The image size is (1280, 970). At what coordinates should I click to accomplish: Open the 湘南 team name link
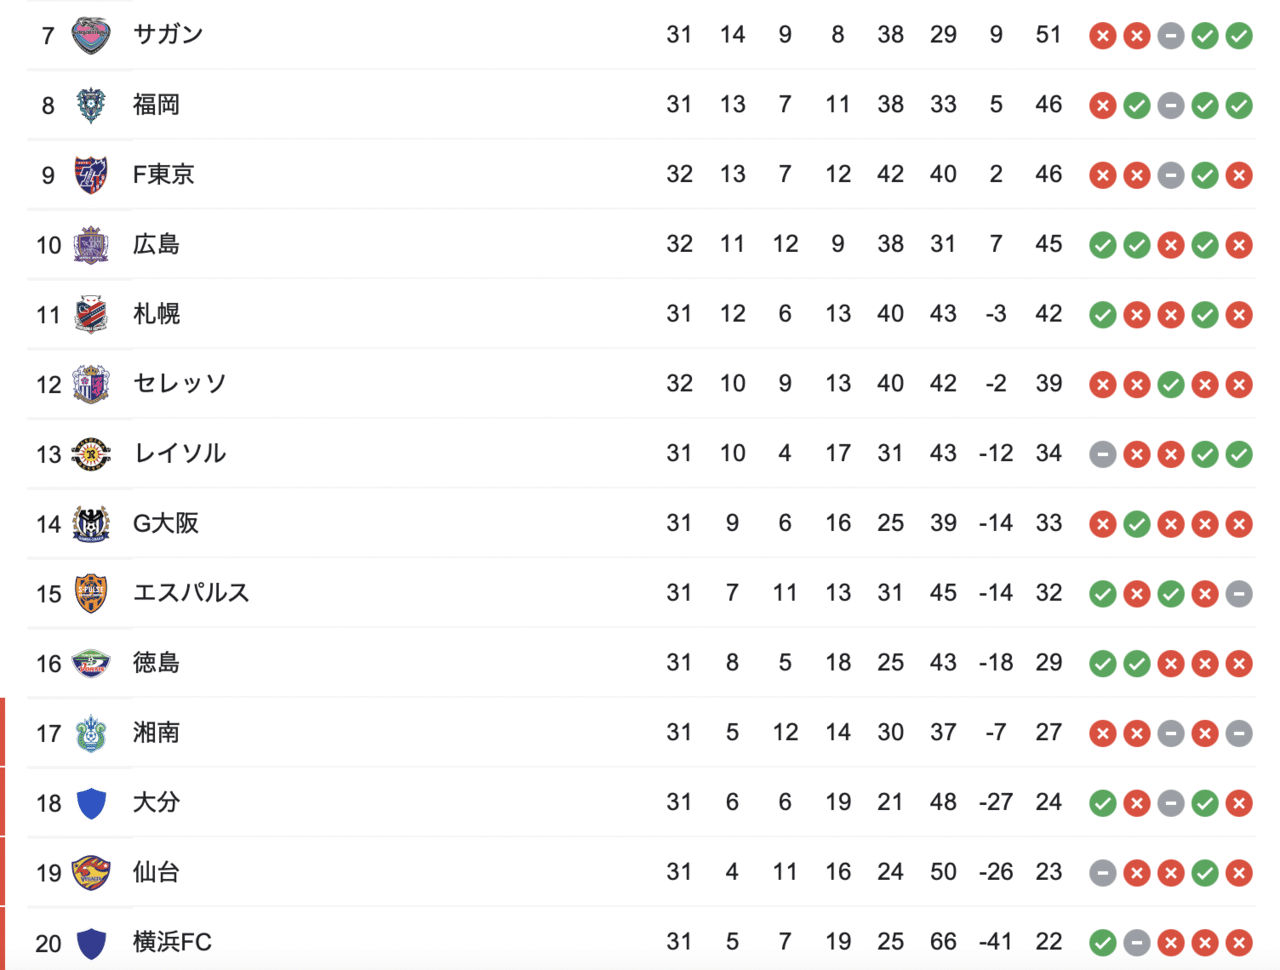pos(156,733)
